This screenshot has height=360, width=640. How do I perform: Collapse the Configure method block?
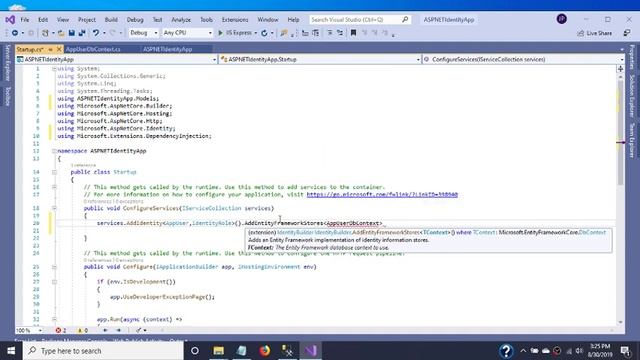click(x=54, y=267)
